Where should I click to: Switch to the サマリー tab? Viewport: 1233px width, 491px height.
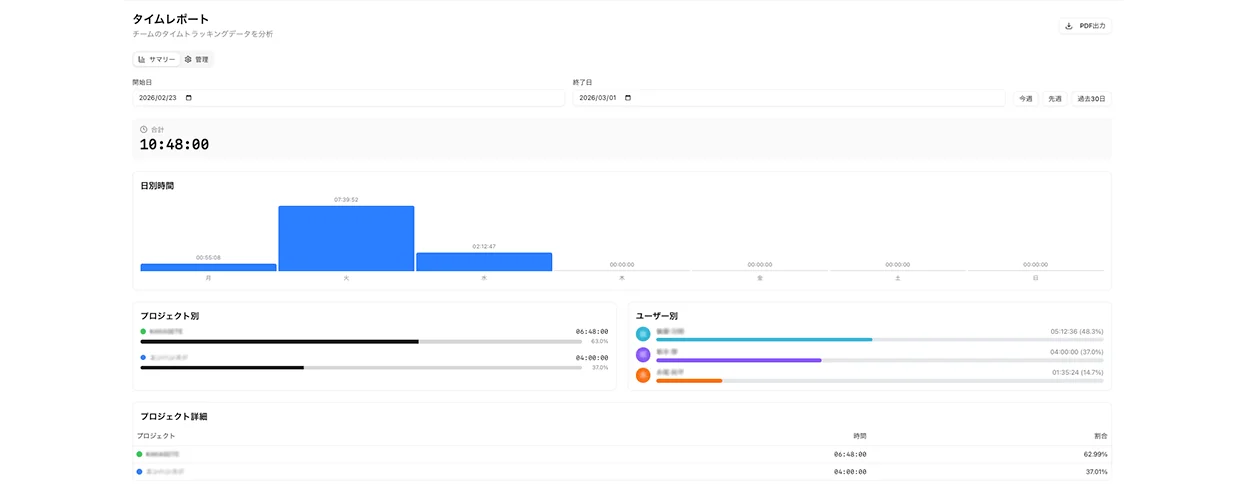coord(156,59)
